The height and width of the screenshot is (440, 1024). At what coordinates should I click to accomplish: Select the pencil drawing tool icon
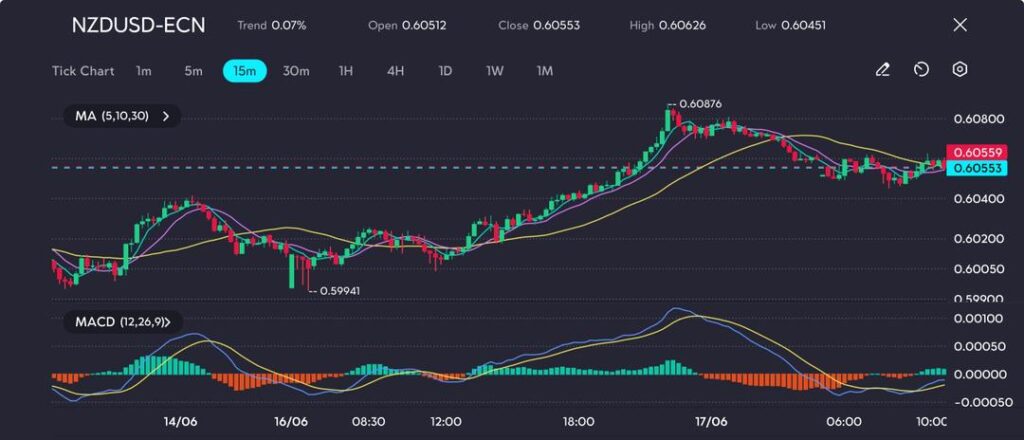pos(882,70)
